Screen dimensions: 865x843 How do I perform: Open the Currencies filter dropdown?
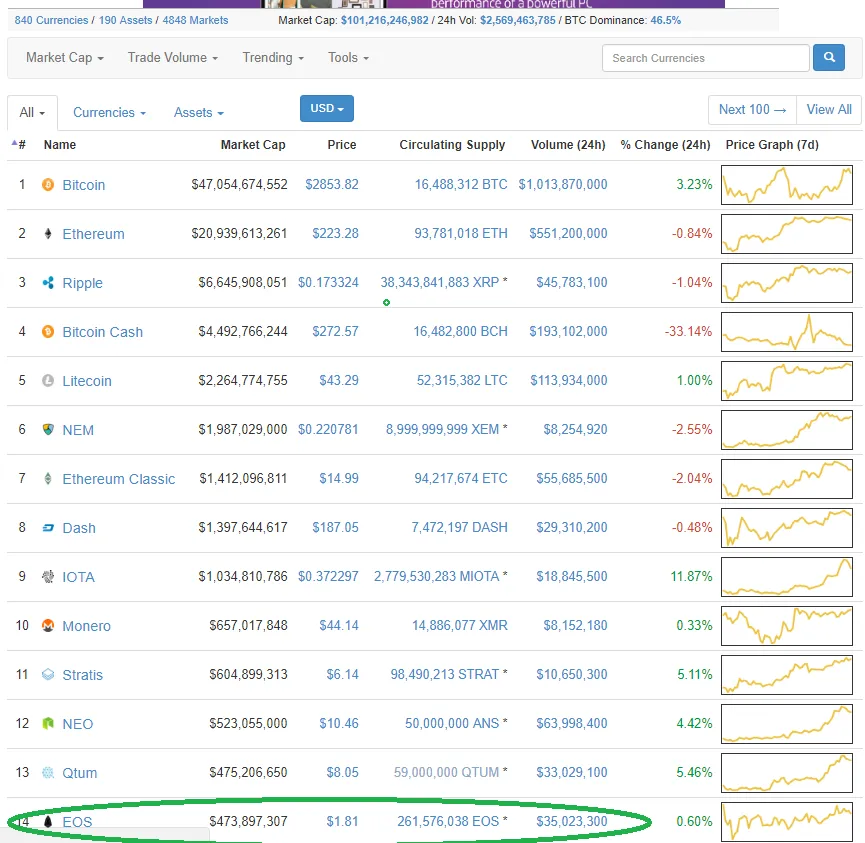pyautogui.click(x=109, y=113)
